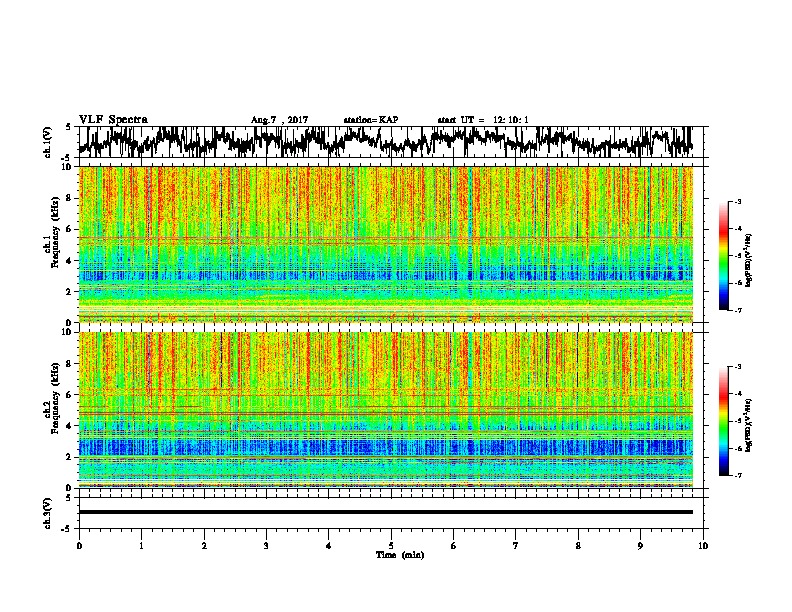Click the flat black ch.3 trace line
The image size is (792, 612).
[x=386, y=512]
